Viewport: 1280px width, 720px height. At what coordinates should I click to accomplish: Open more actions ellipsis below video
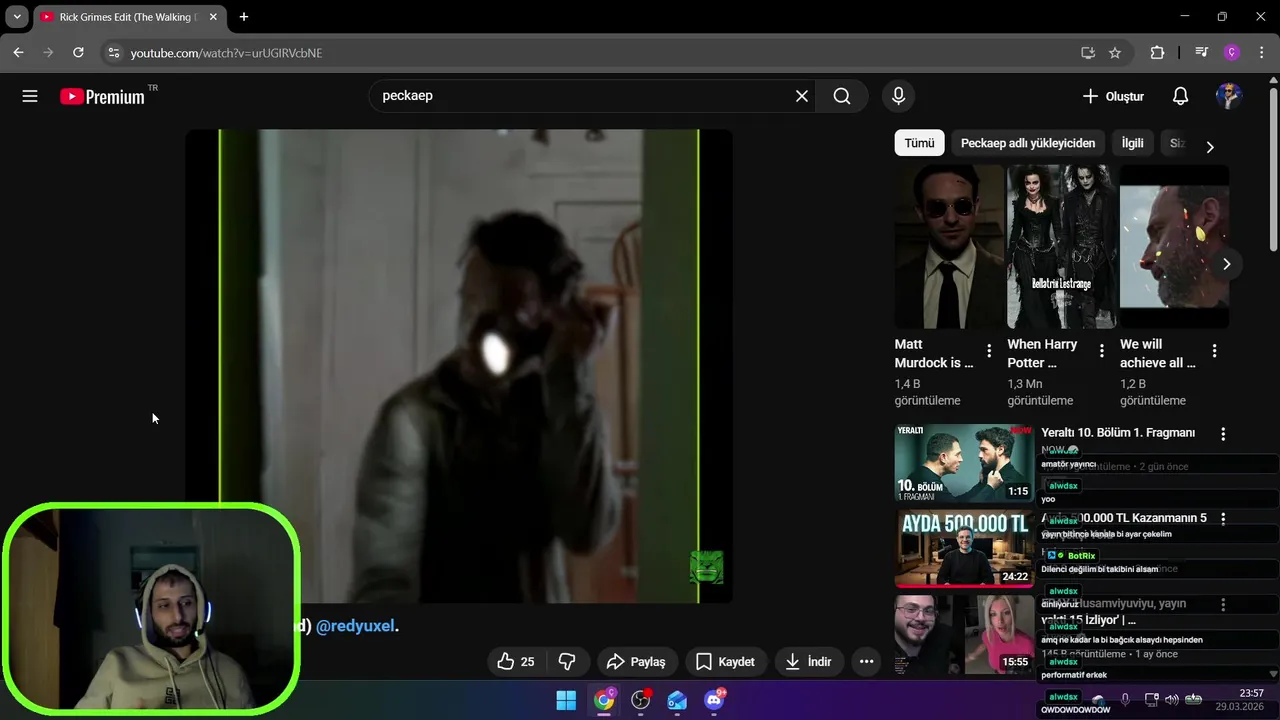point(866,661)
